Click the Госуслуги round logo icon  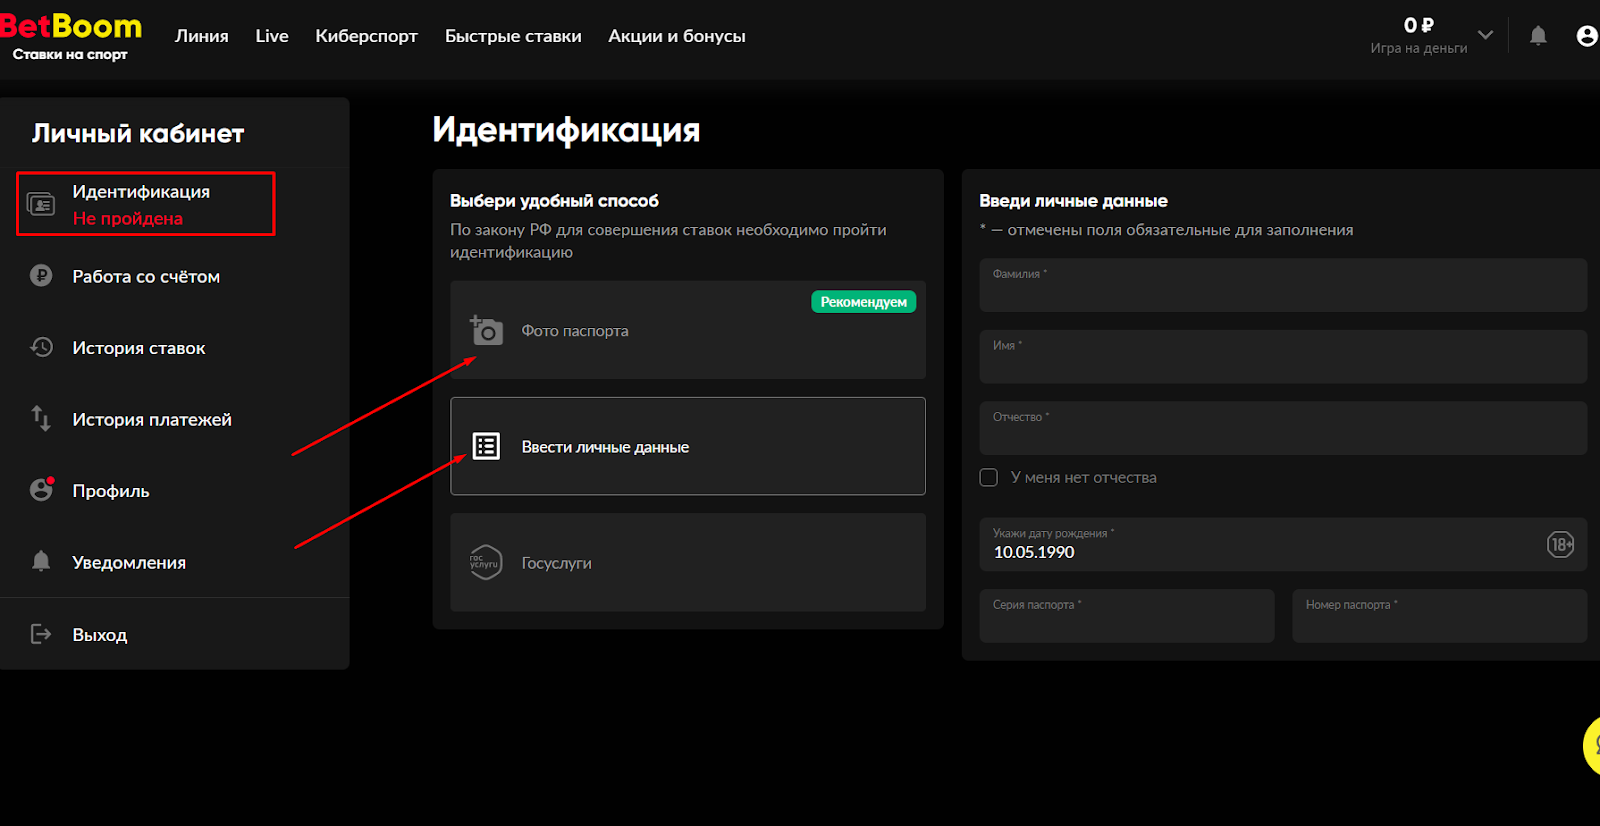[486, 562]
